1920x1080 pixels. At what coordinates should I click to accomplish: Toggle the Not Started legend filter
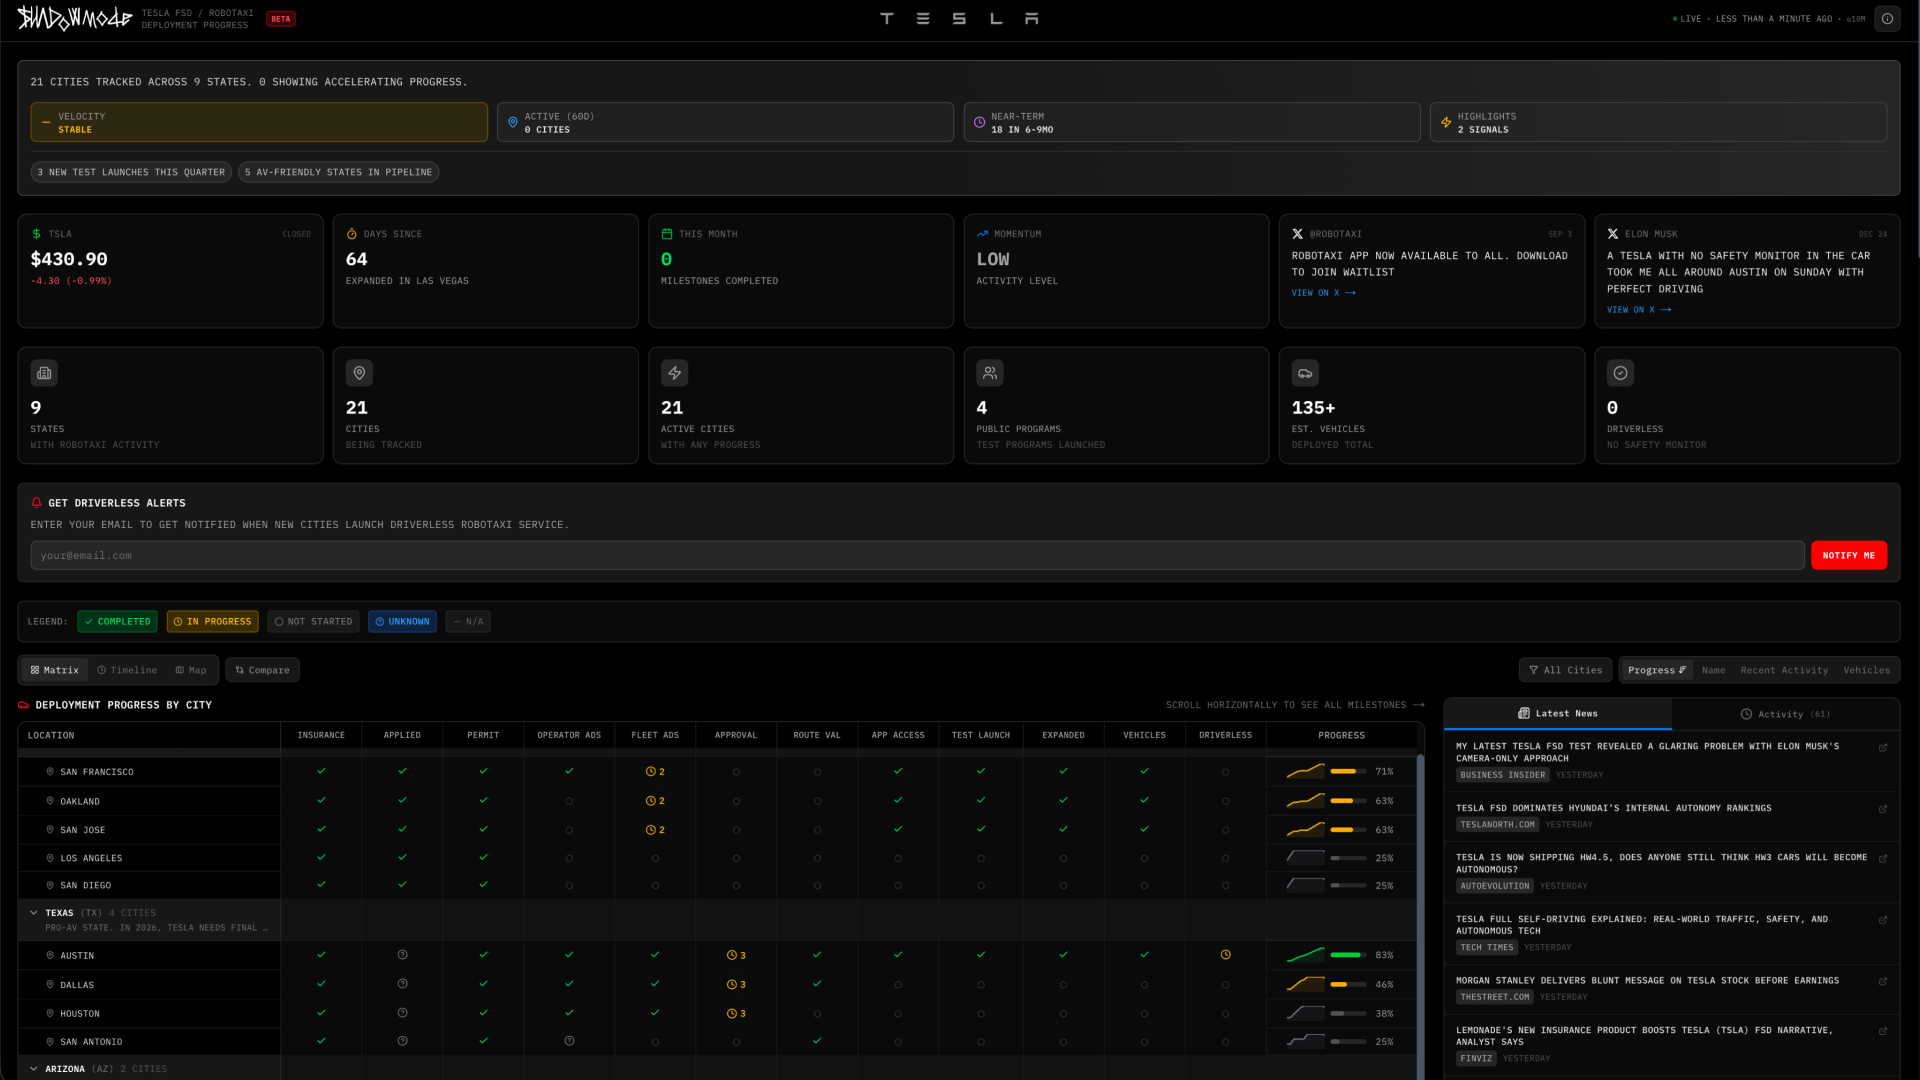tap(313, 622)
